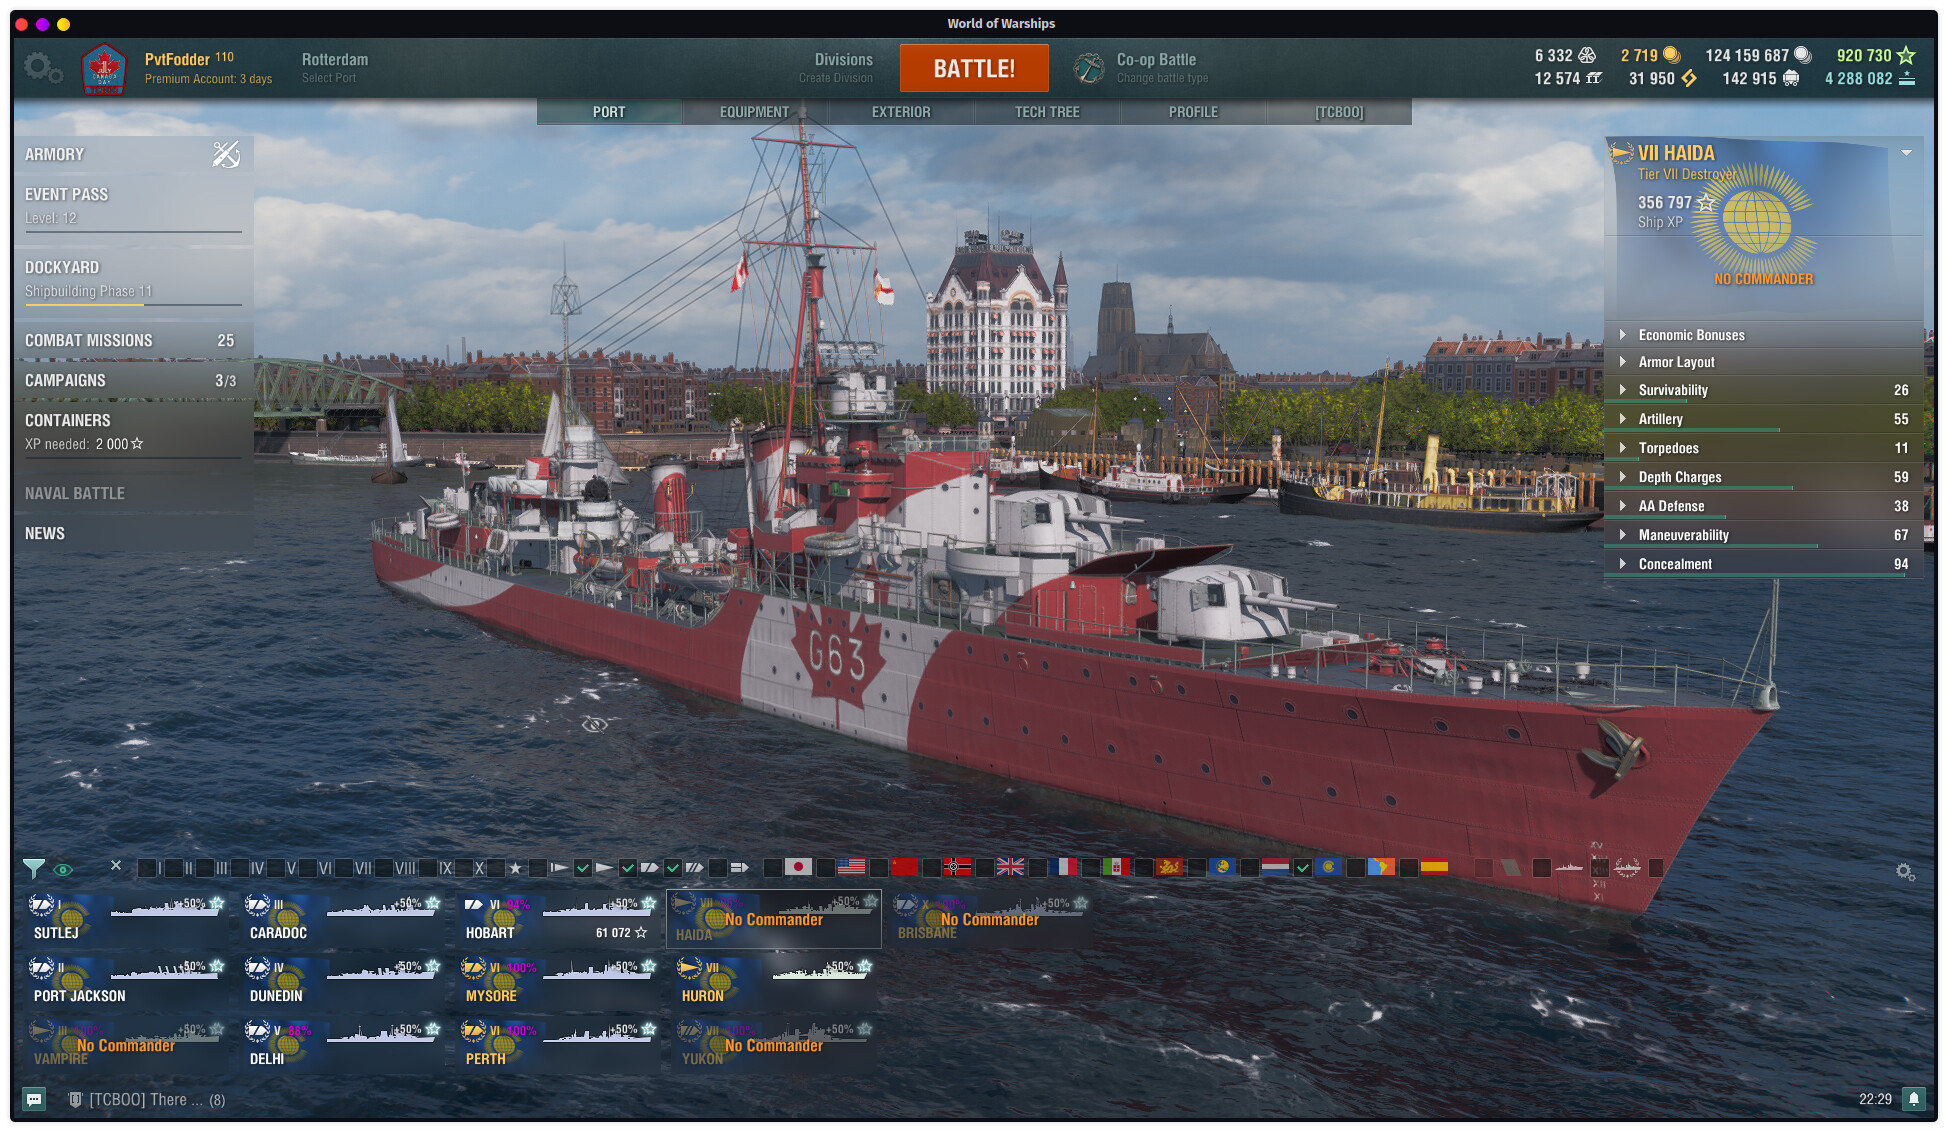Click the 142 915 currency icon

[x=1791, y=78]
